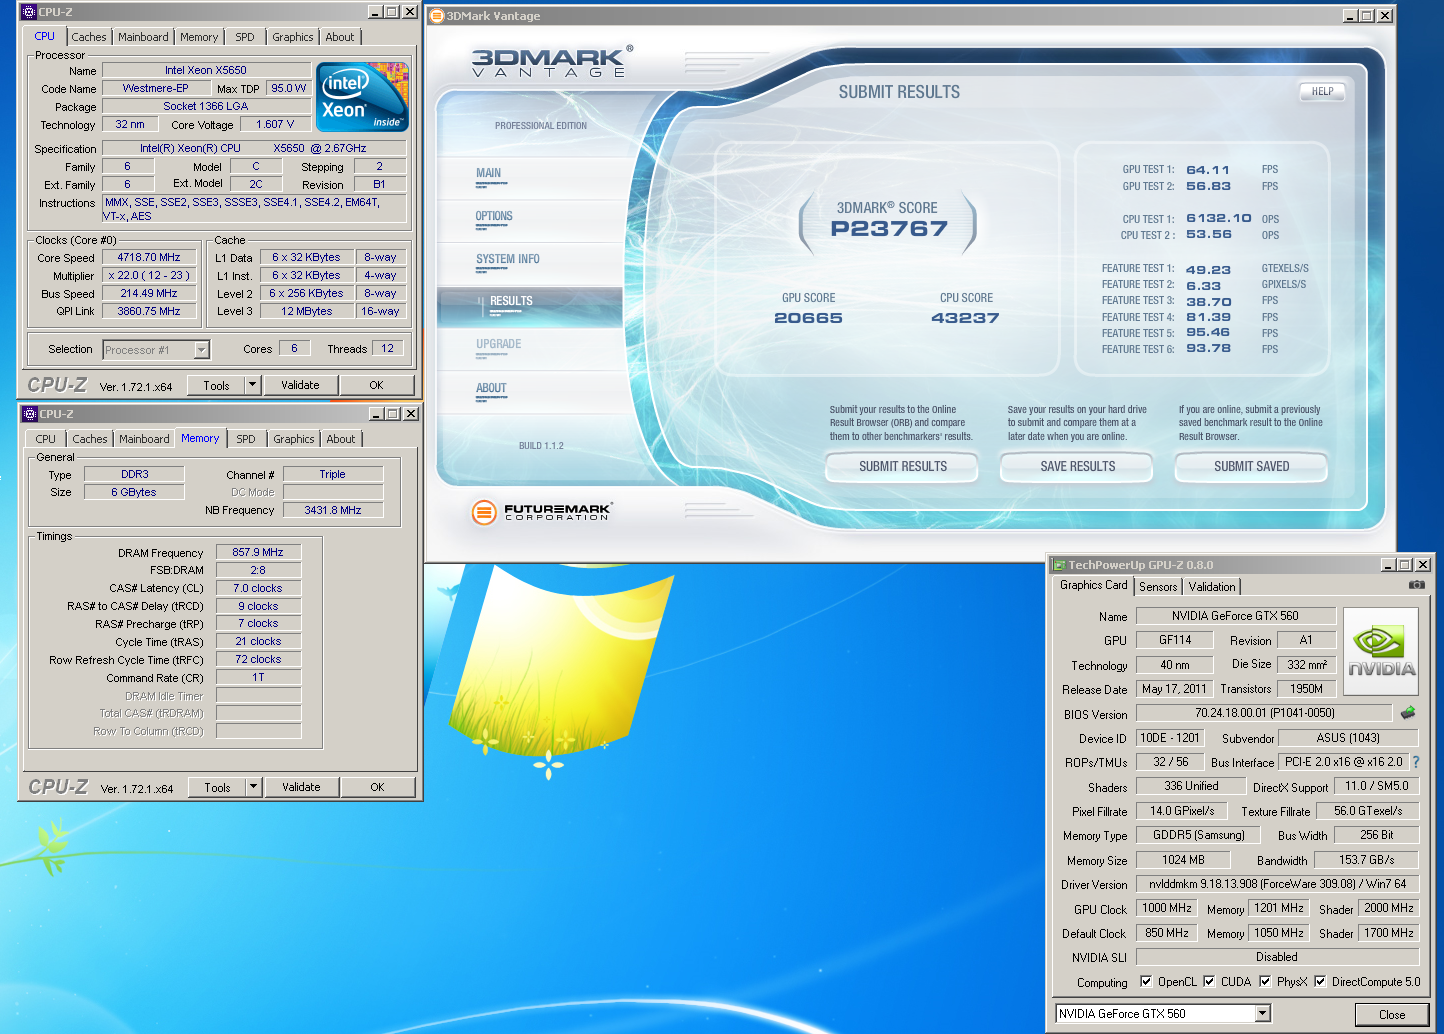Click the Bus Interface question mark icon
Image resolution: width=1444 pixels, height=1034 pixels.
tap(1415, 762)
